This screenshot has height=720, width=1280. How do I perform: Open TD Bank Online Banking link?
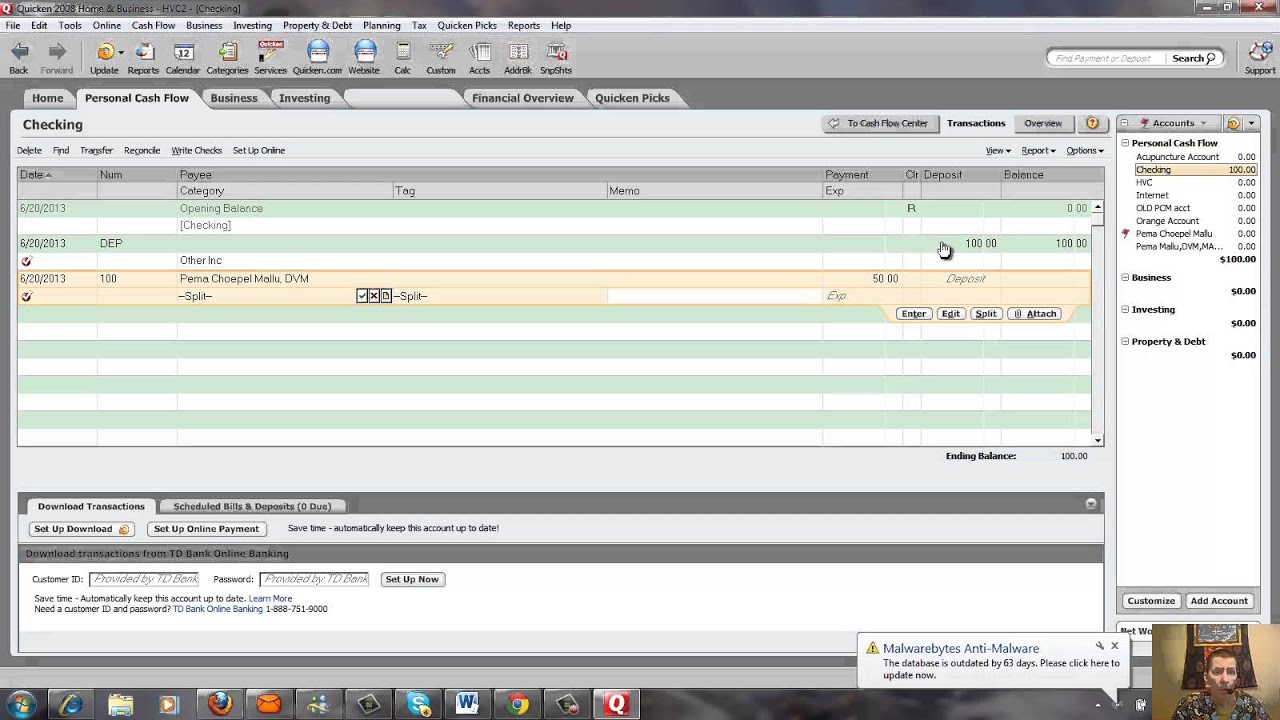218,609
